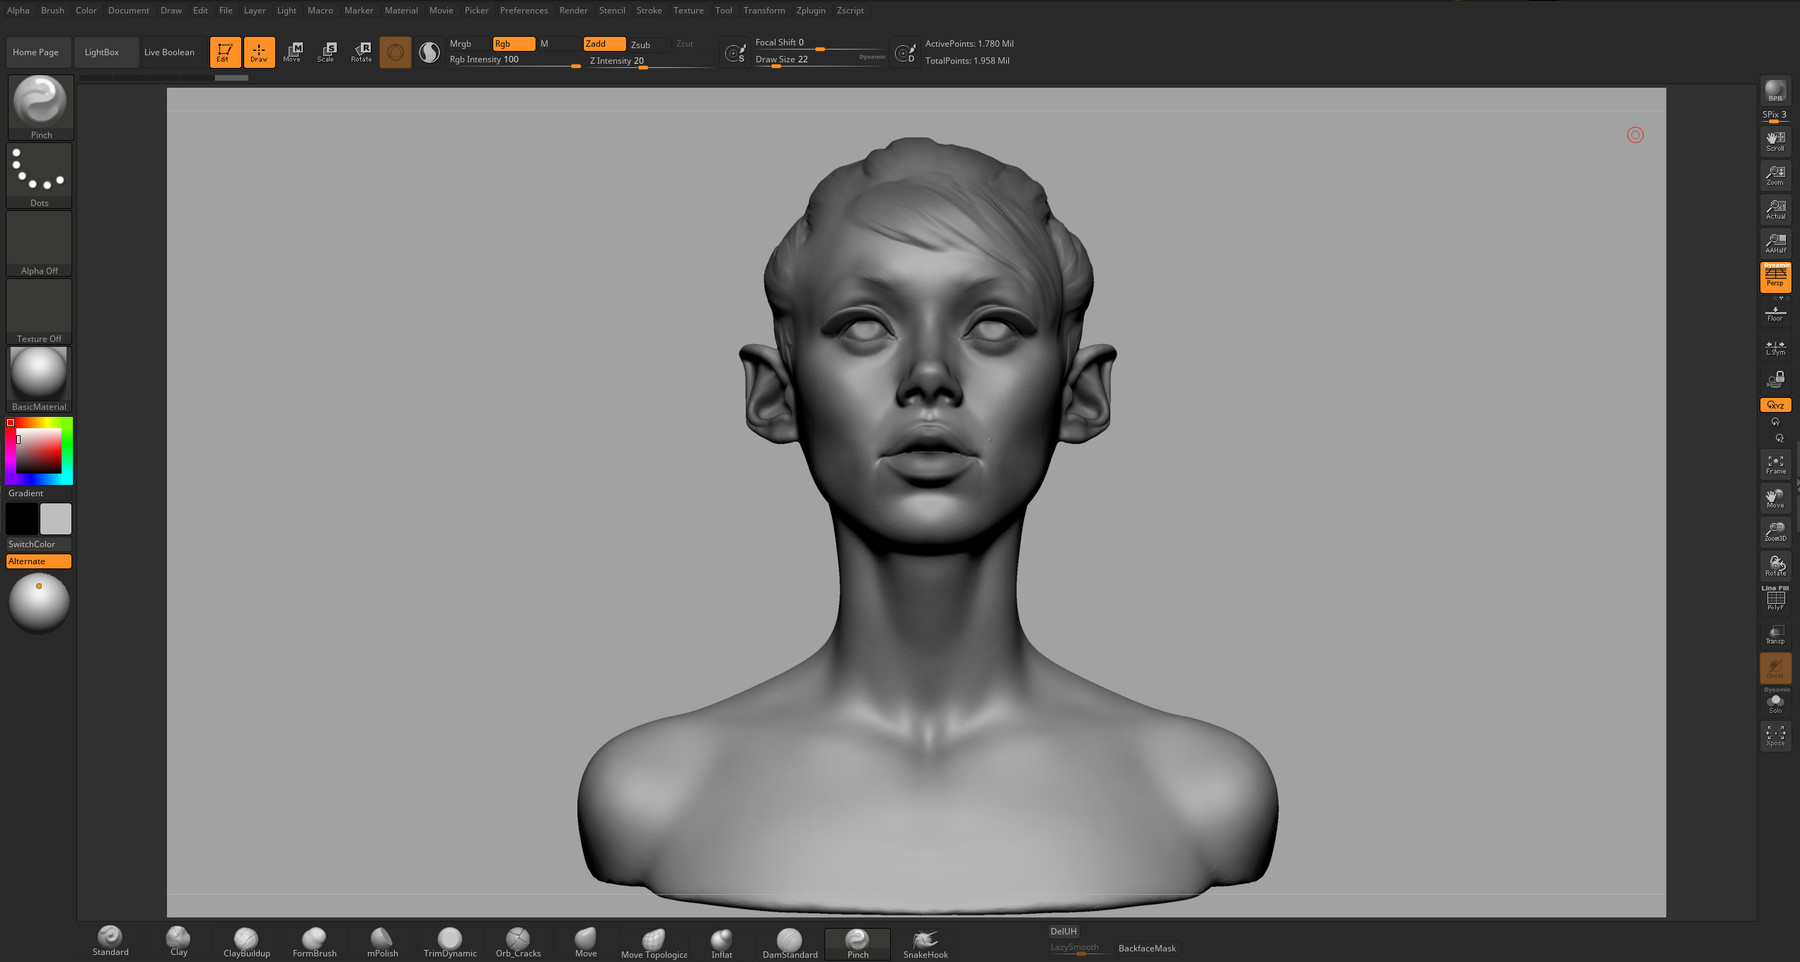
Task: Enable Solo mode
Action: click(x=1775, y=704)
